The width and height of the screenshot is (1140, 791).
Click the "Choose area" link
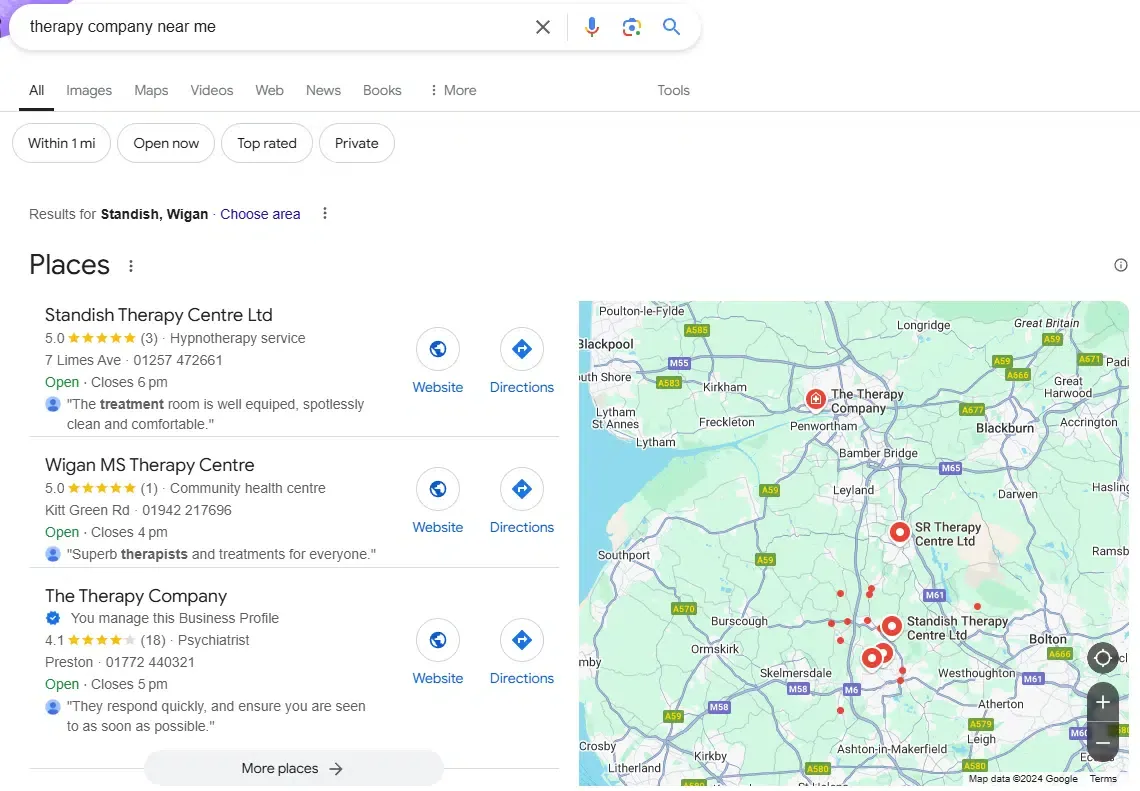(260, 214)
